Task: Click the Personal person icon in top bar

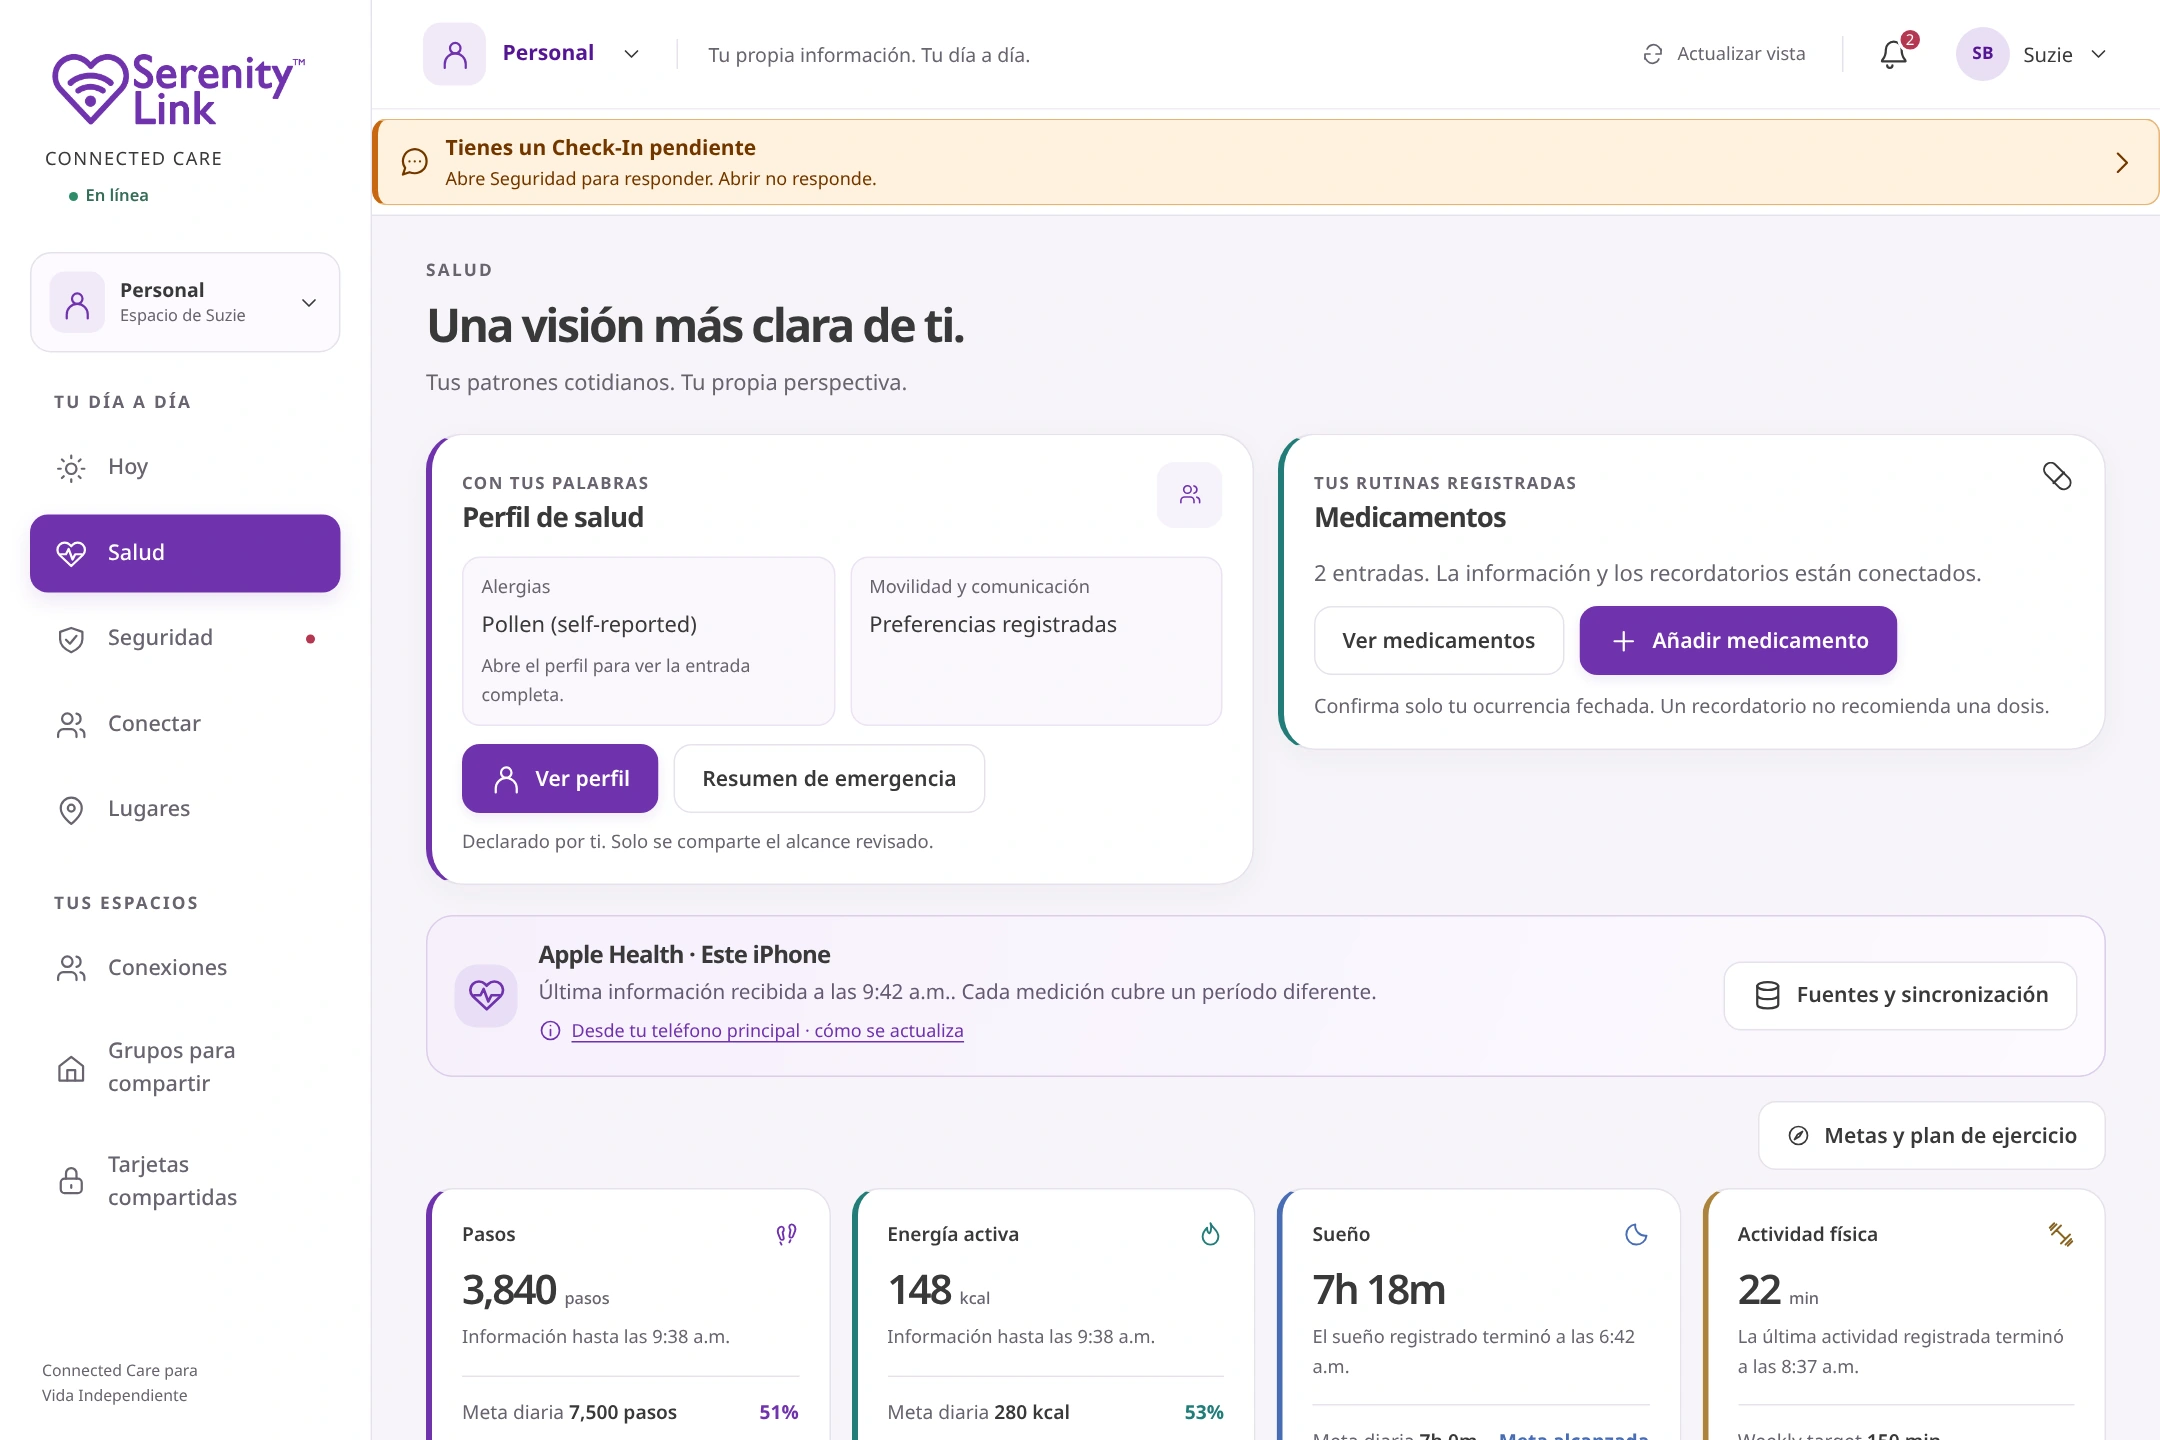Action: [x=455, y=54]
